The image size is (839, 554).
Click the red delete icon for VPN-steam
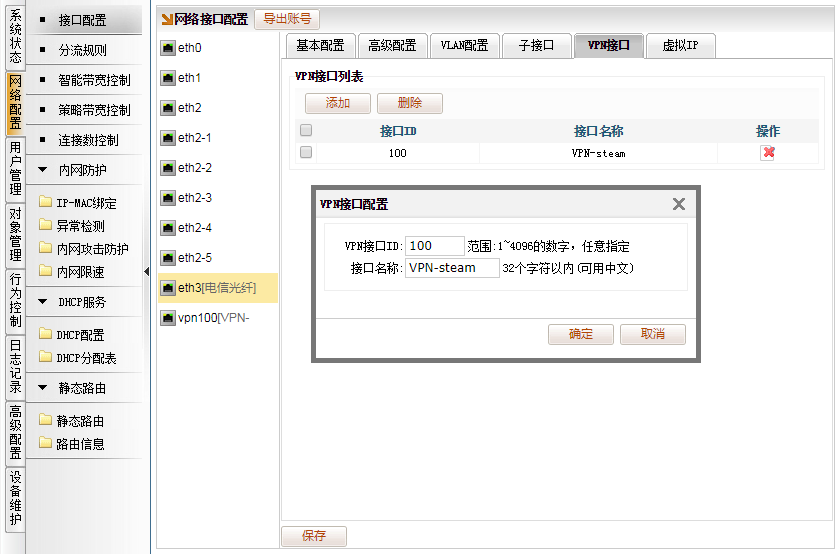pyautogui.click(x=768, y=153)
